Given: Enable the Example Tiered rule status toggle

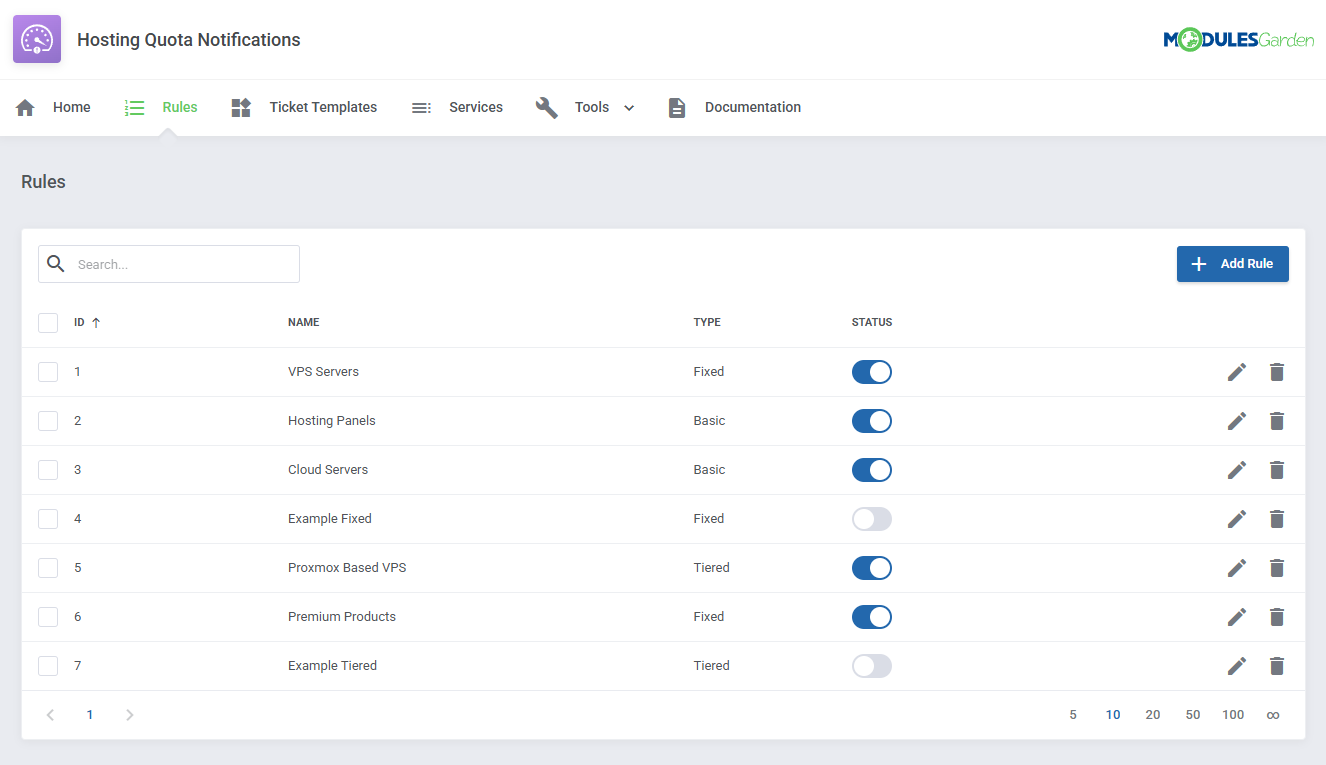Looking at the screenshot, I should [871, 665].
